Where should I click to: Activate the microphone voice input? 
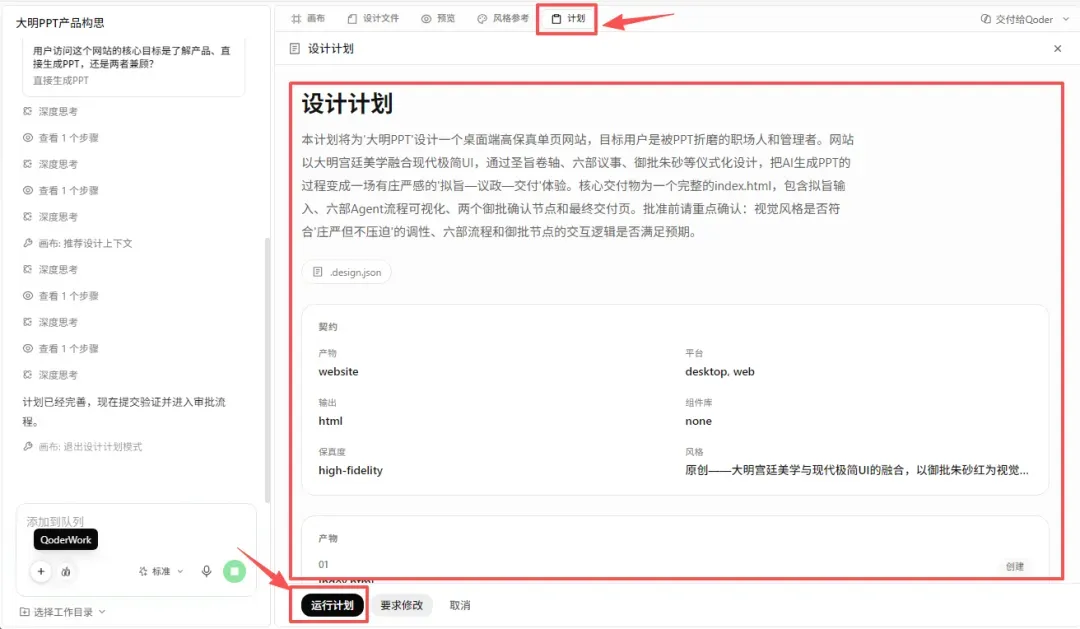point(206,571)
